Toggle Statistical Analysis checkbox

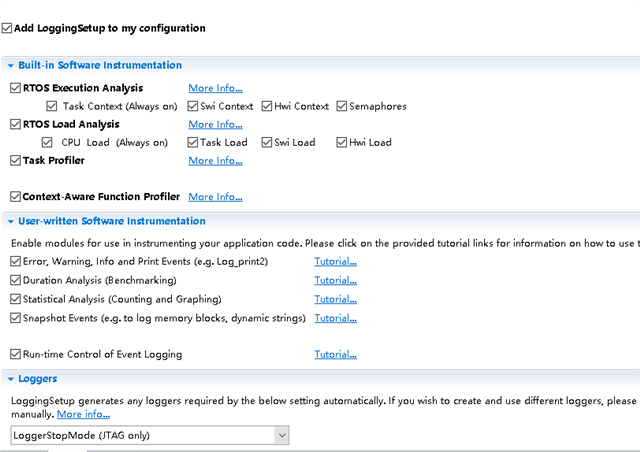point(15,299)
